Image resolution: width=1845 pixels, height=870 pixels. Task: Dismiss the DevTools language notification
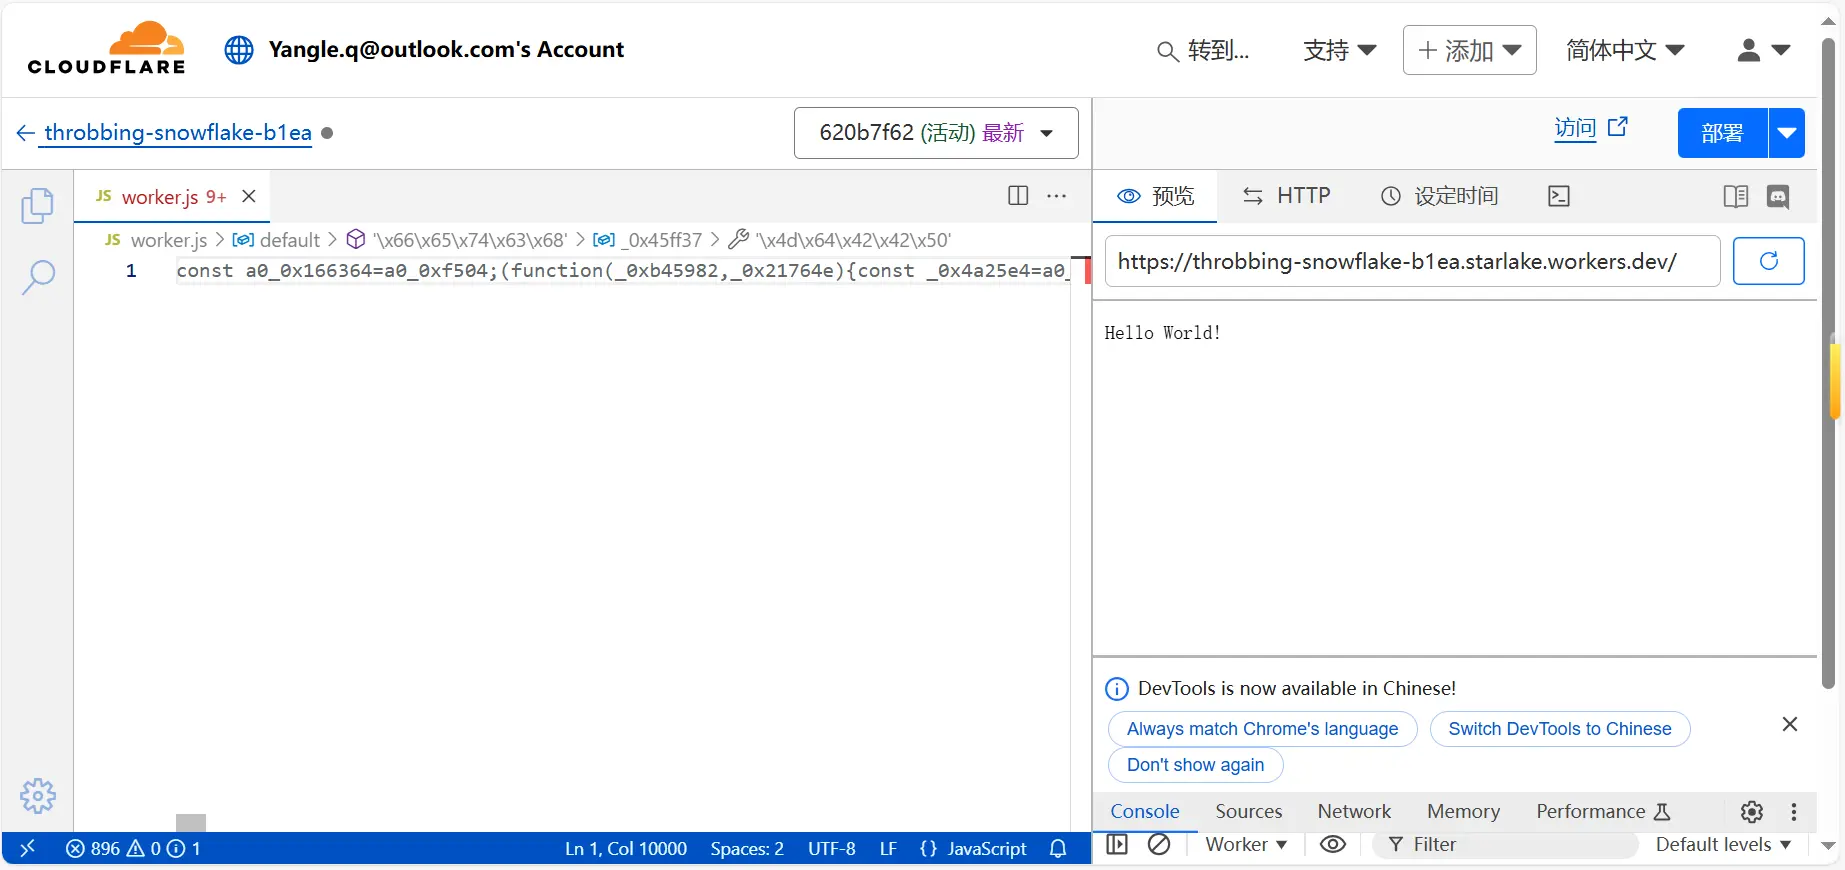[x=1790, y=724]
